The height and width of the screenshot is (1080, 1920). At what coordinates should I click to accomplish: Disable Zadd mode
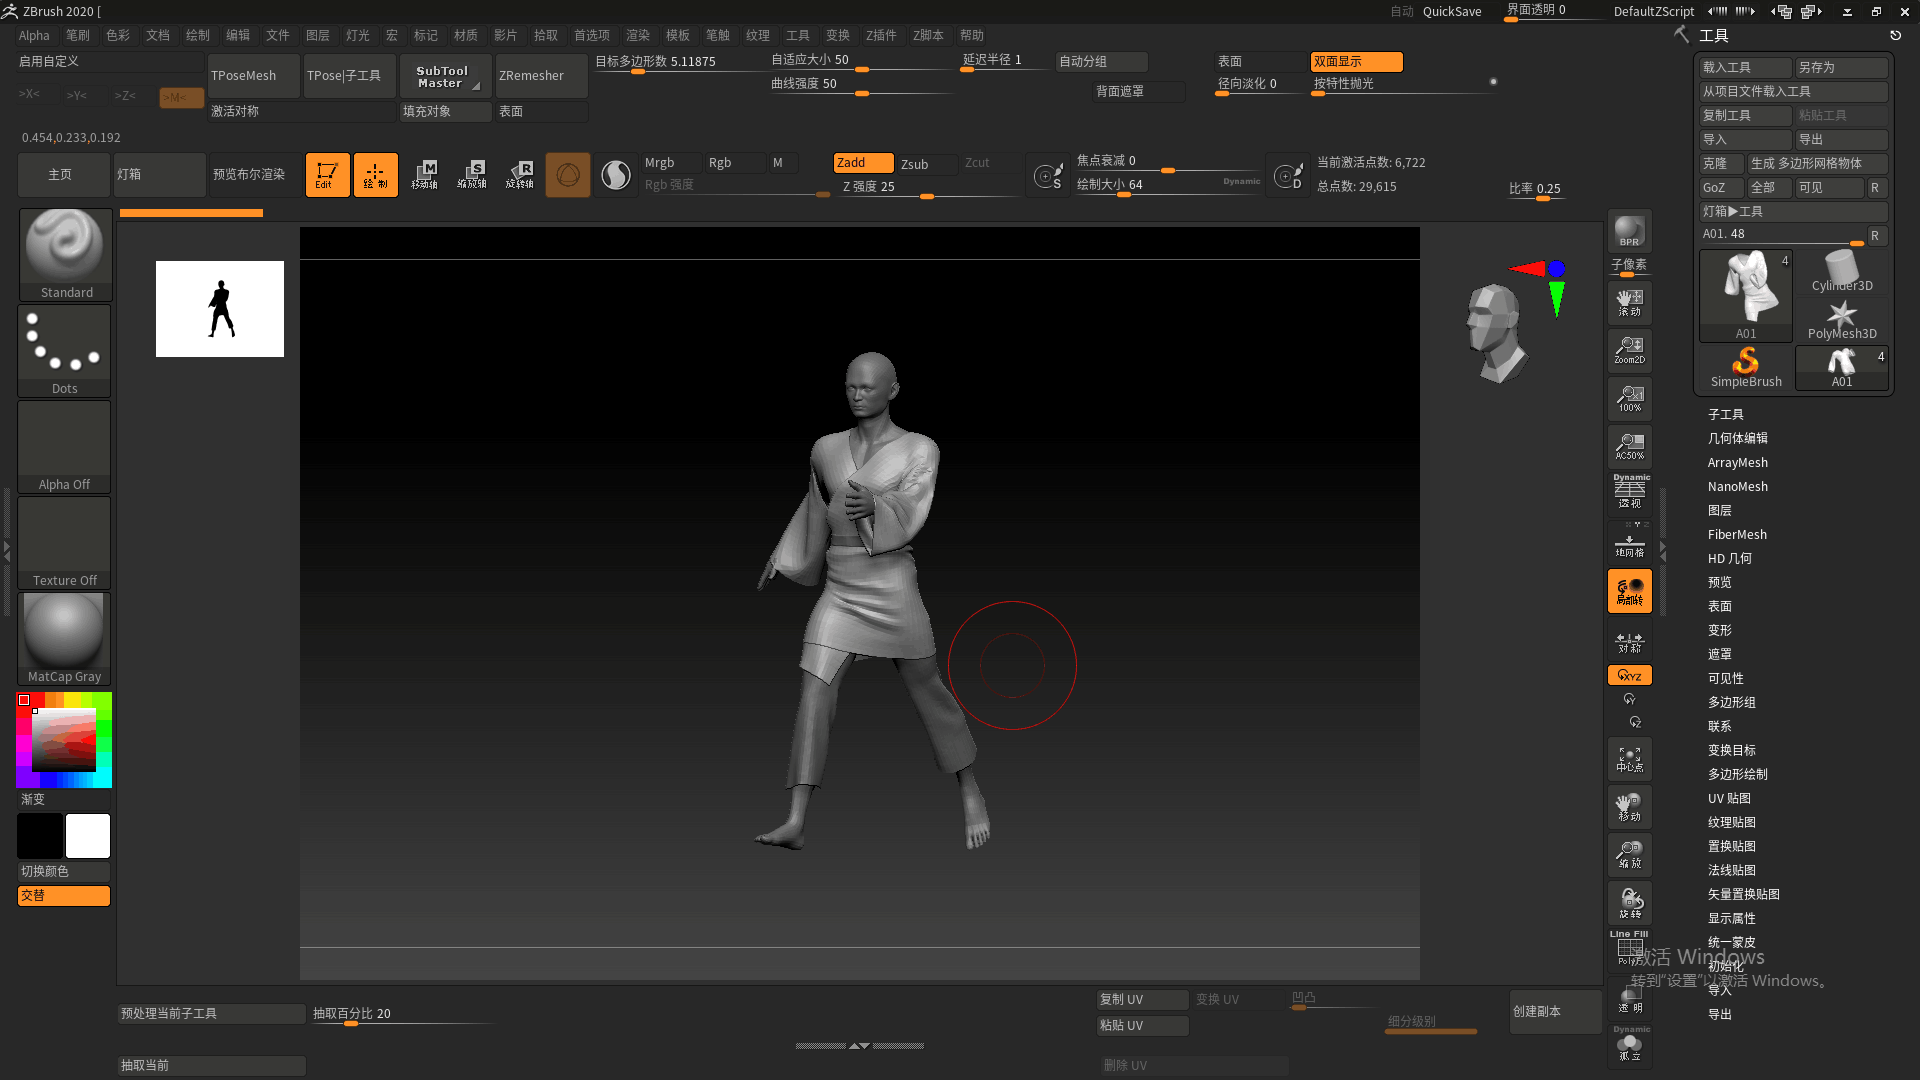tap(862, 163)
